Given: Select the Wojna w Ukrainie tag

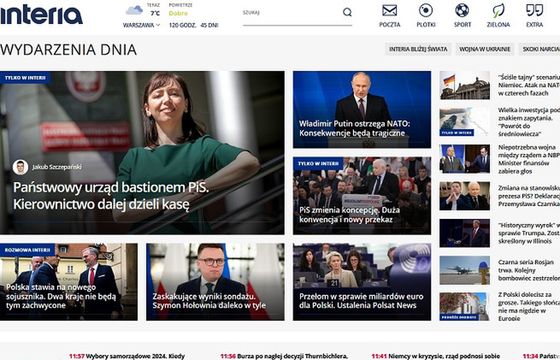Looking at the screenshot, I should click(484, 49).
